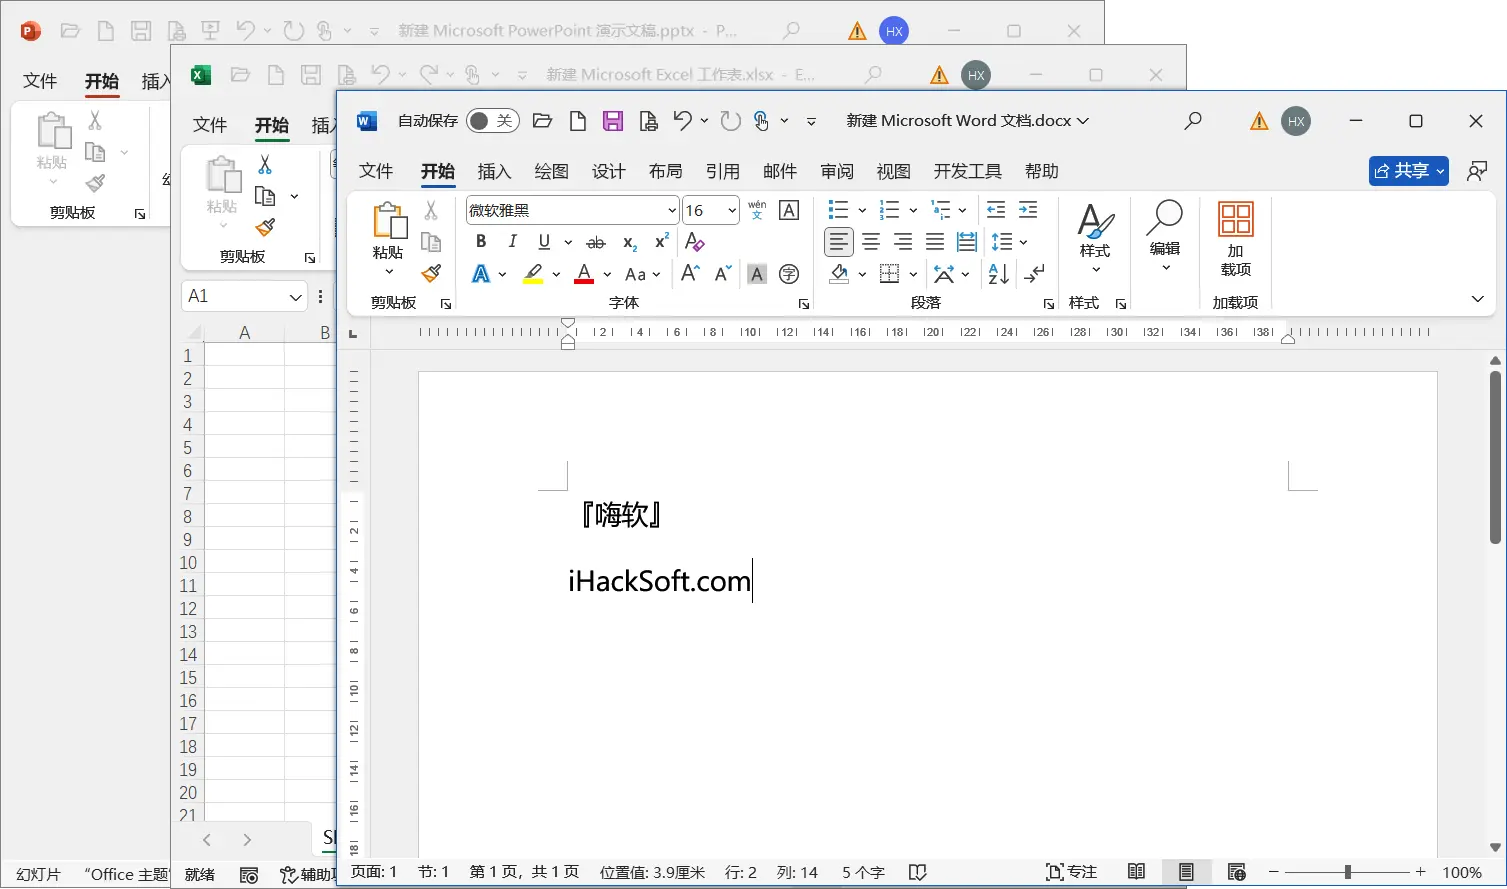Decrease font size in Word
1507x889 pixels.
[x=723, y=274]
